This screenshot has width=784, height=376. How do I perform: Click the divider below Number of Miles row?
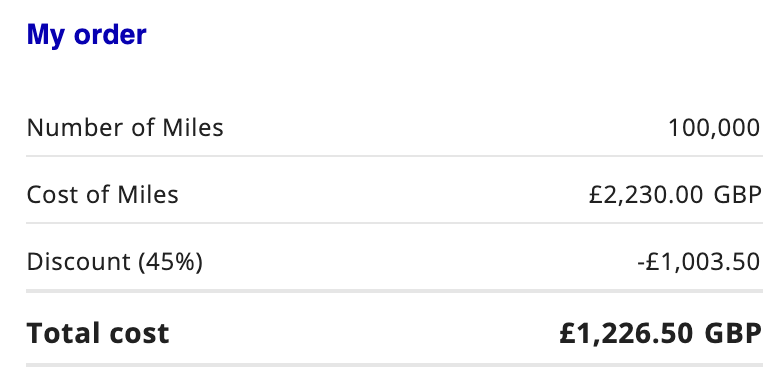point(394,156)
